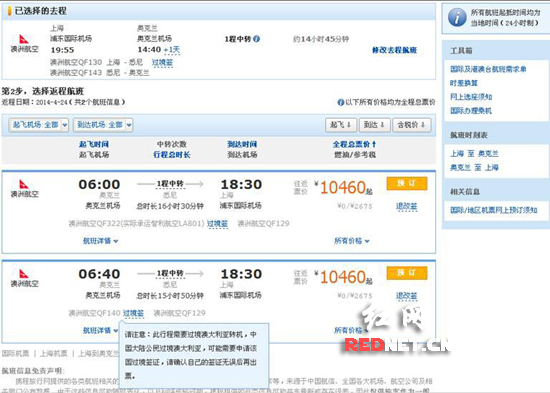
Task: Click the 19:55 outbound departure time
Action: [62, 50]
